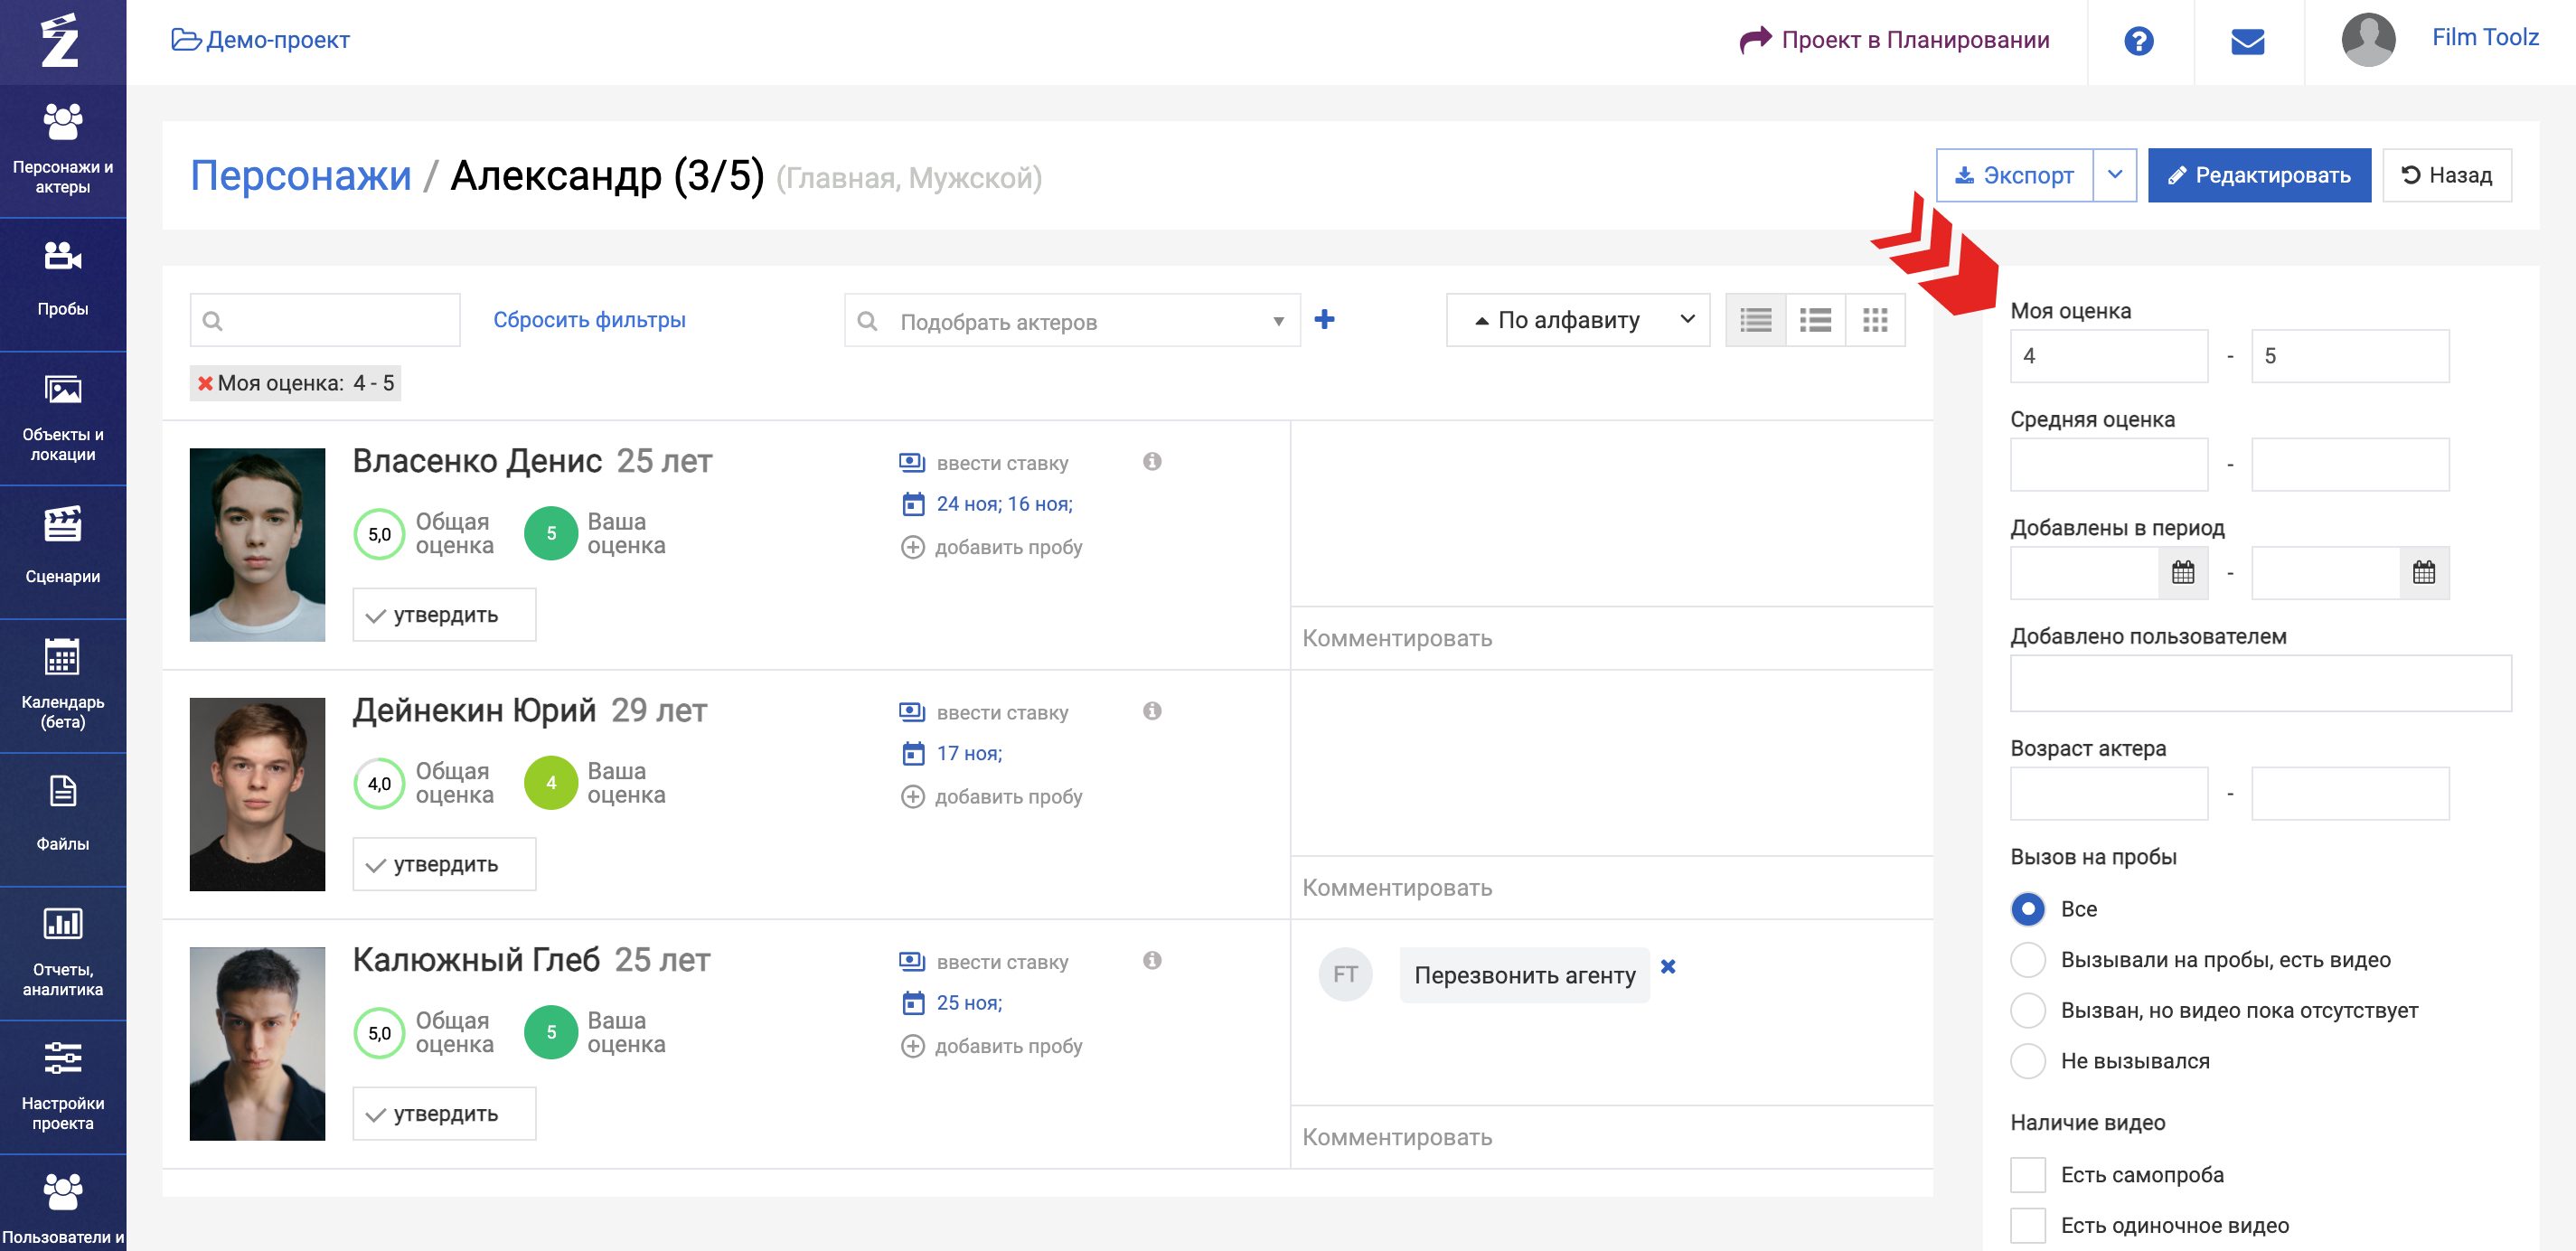Open end date calendar in Добавлены в период

[2424, 573]
